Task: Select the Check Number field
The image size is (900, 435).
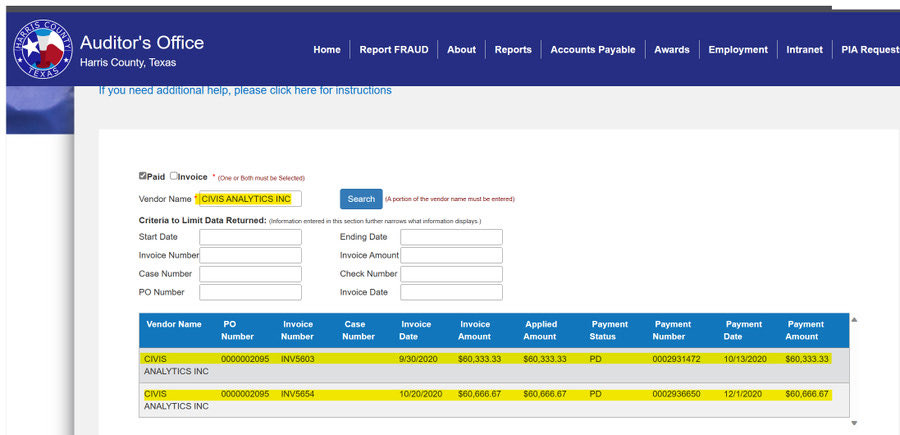Action: [x=451, y=274]
